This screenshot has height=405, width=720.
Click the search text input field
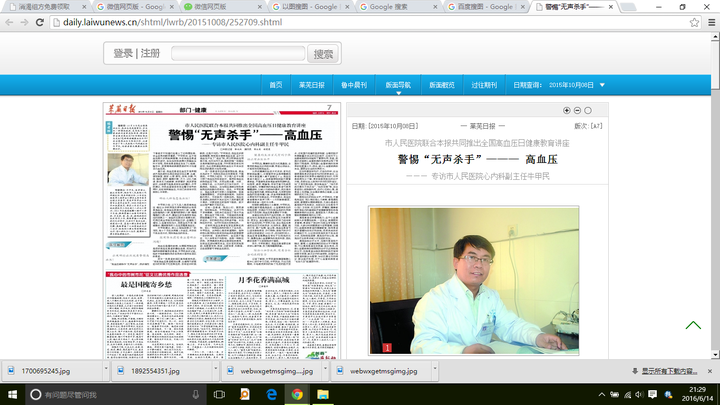point(238,54)
